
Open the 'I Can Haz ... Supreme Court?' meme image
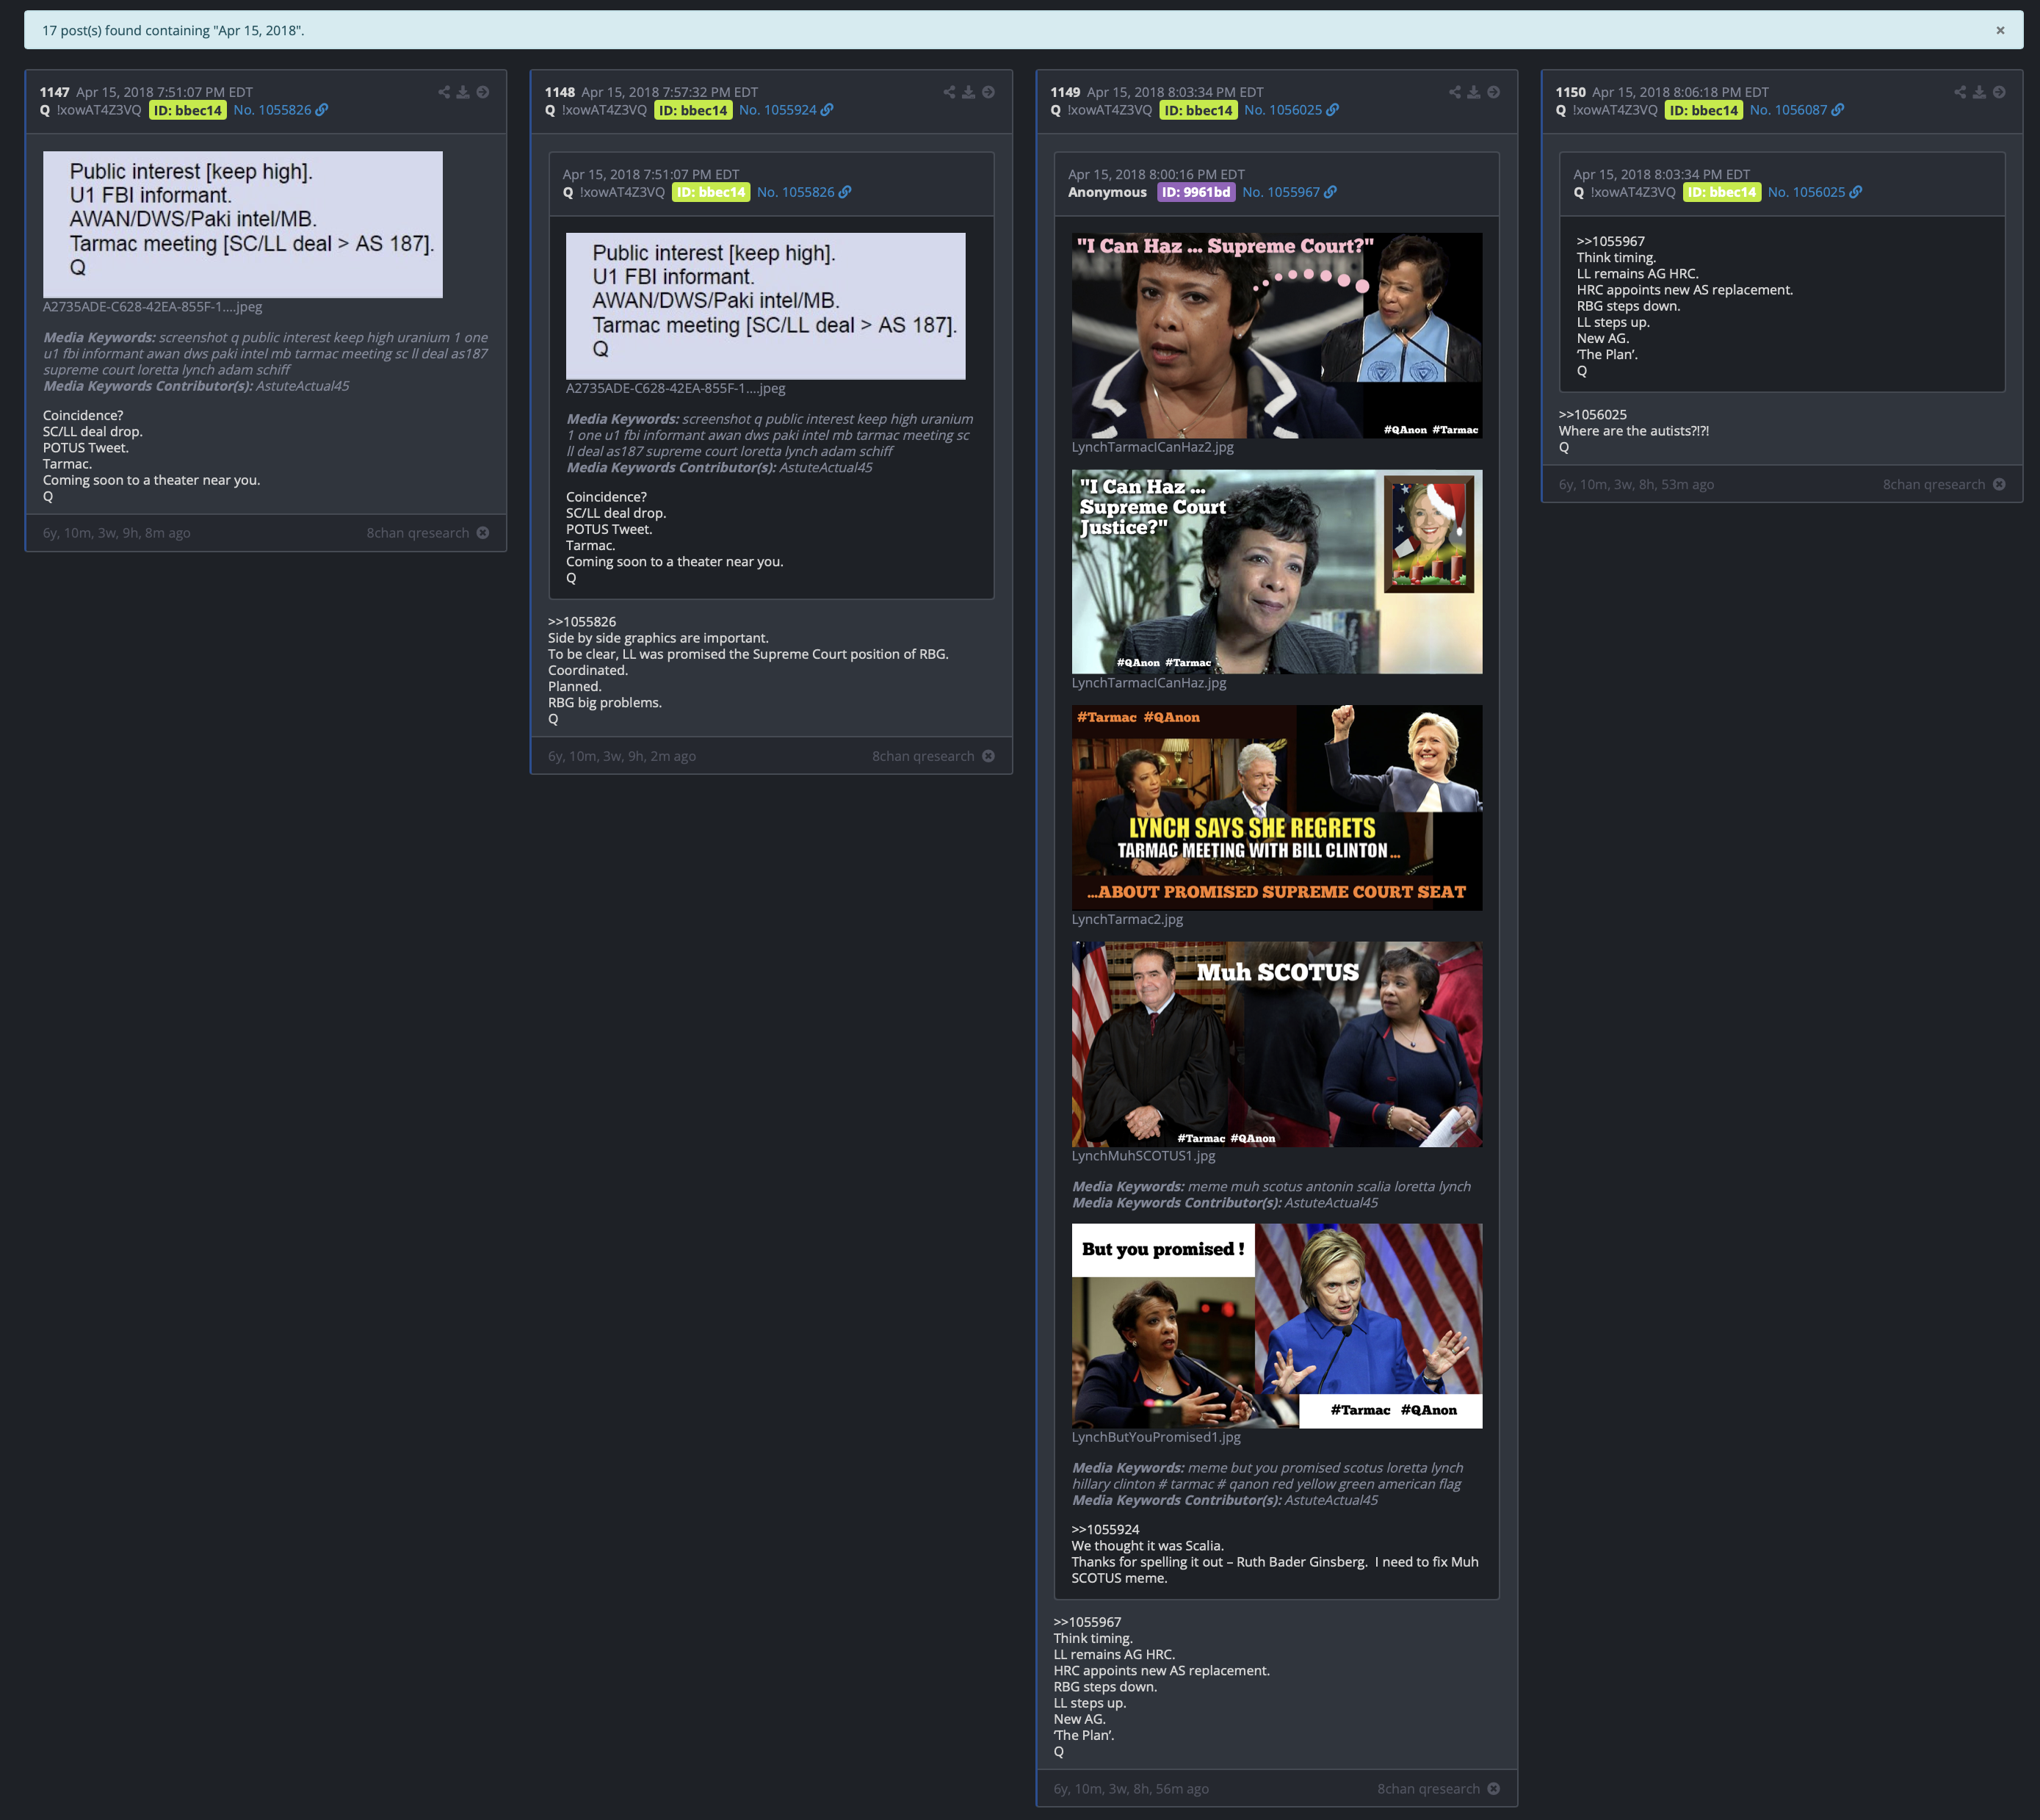click(1277, 335)
